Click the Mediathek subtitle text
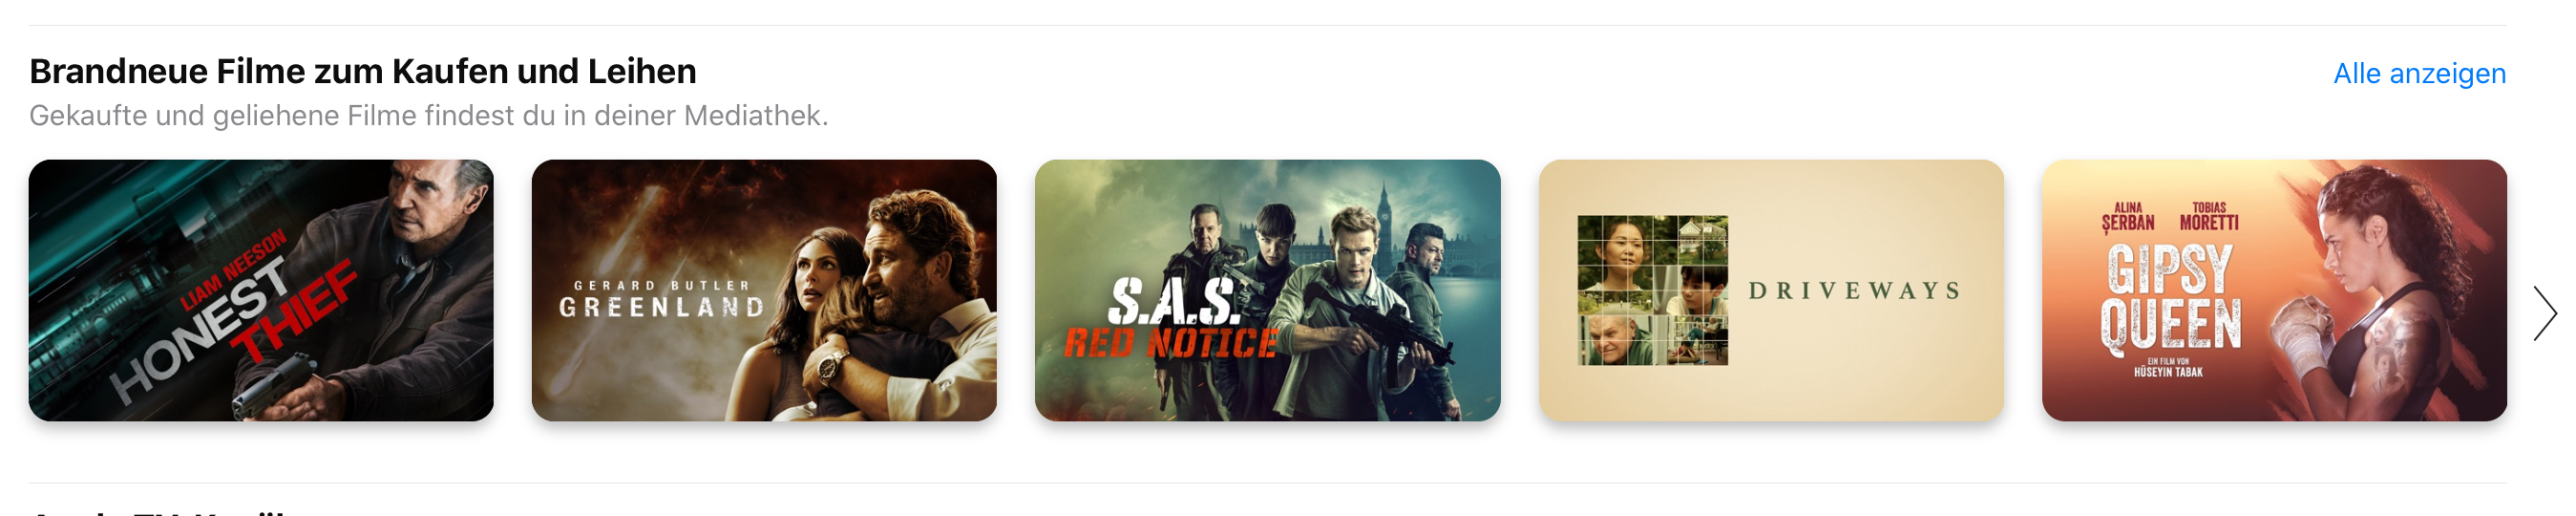The image size is (2576, 516). pyautogui.click(x=429, y=116)
